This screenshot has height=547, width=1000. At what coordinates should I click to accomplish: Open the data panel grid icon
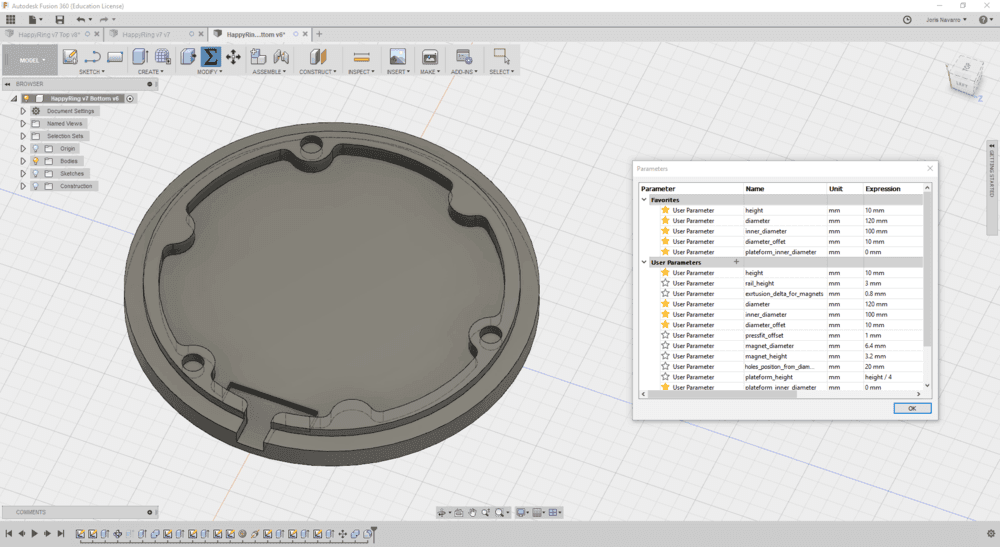(x=11, y=20)
